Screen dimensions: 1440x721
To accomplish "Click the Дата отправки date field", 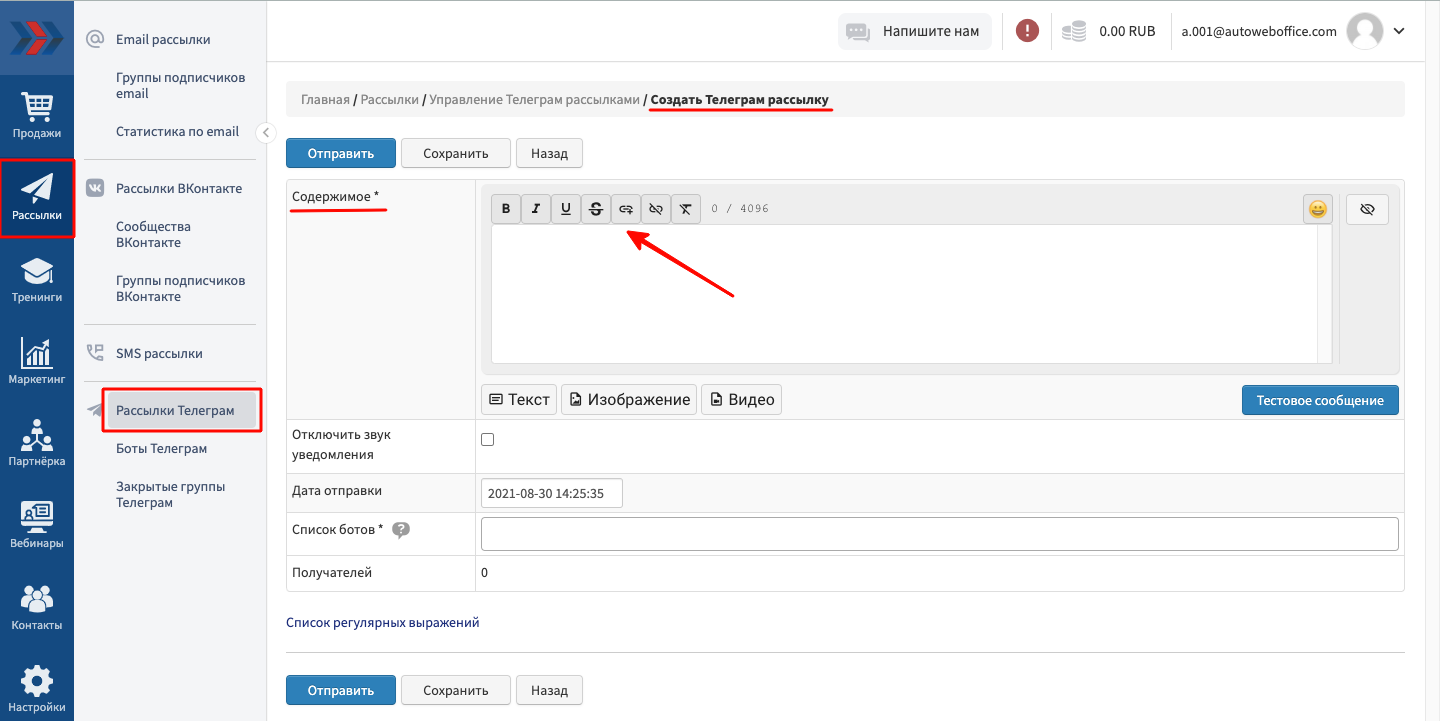I will [552, 493].
